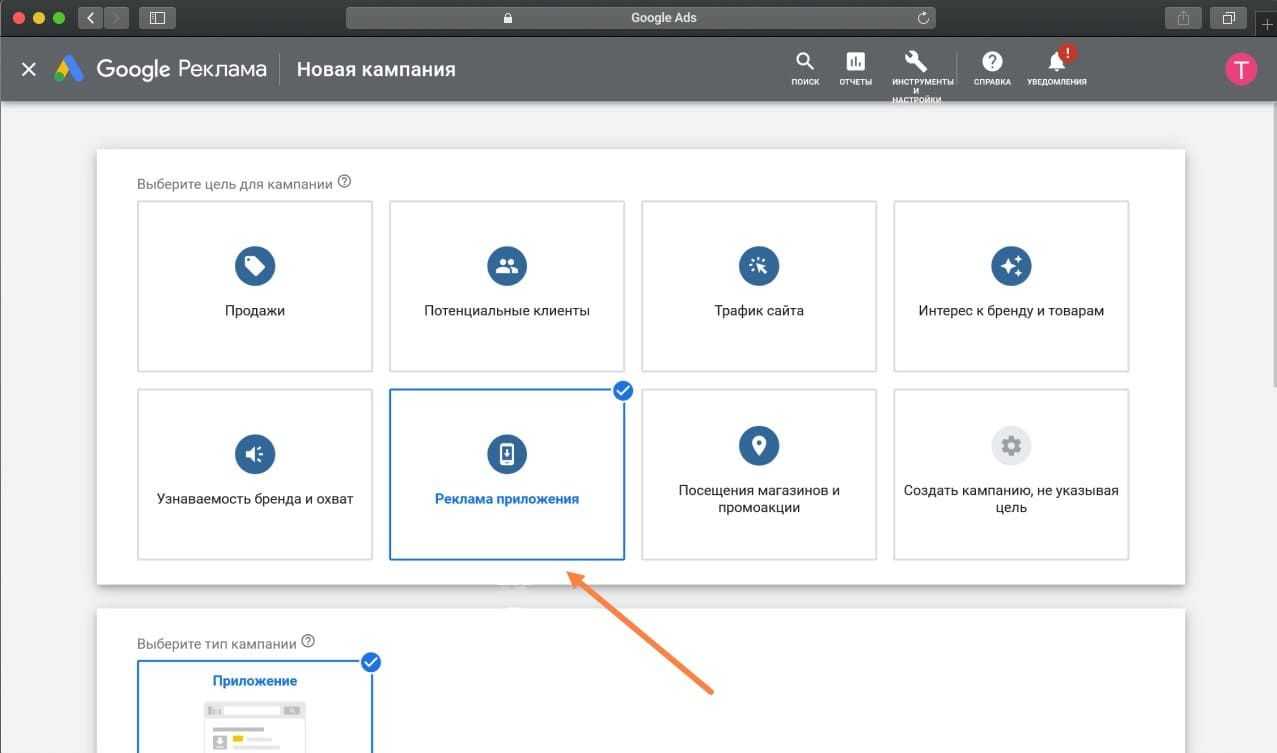Screen dimensions: 1277x753
Task: Click the Safari address bar showing Google Ads
Action: [x=640, y=18]
